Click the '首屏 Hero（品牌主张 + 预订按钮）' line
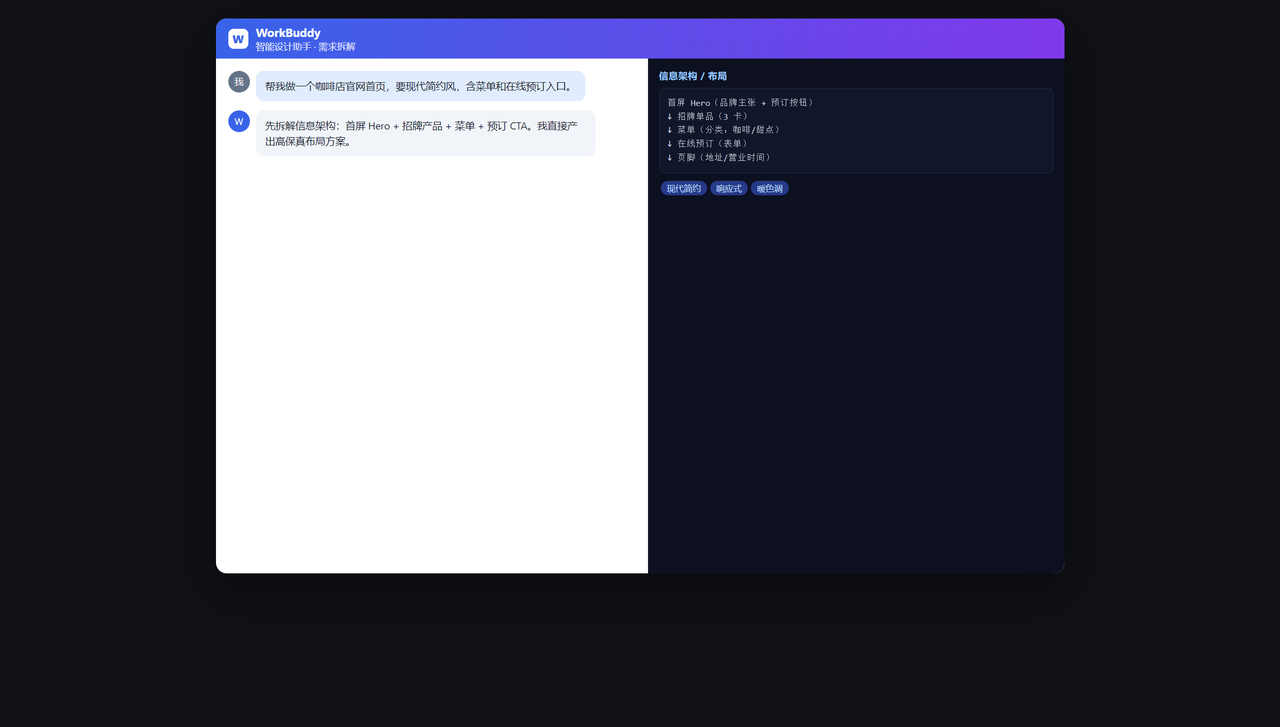1280x727 pixels. [741, 103]
